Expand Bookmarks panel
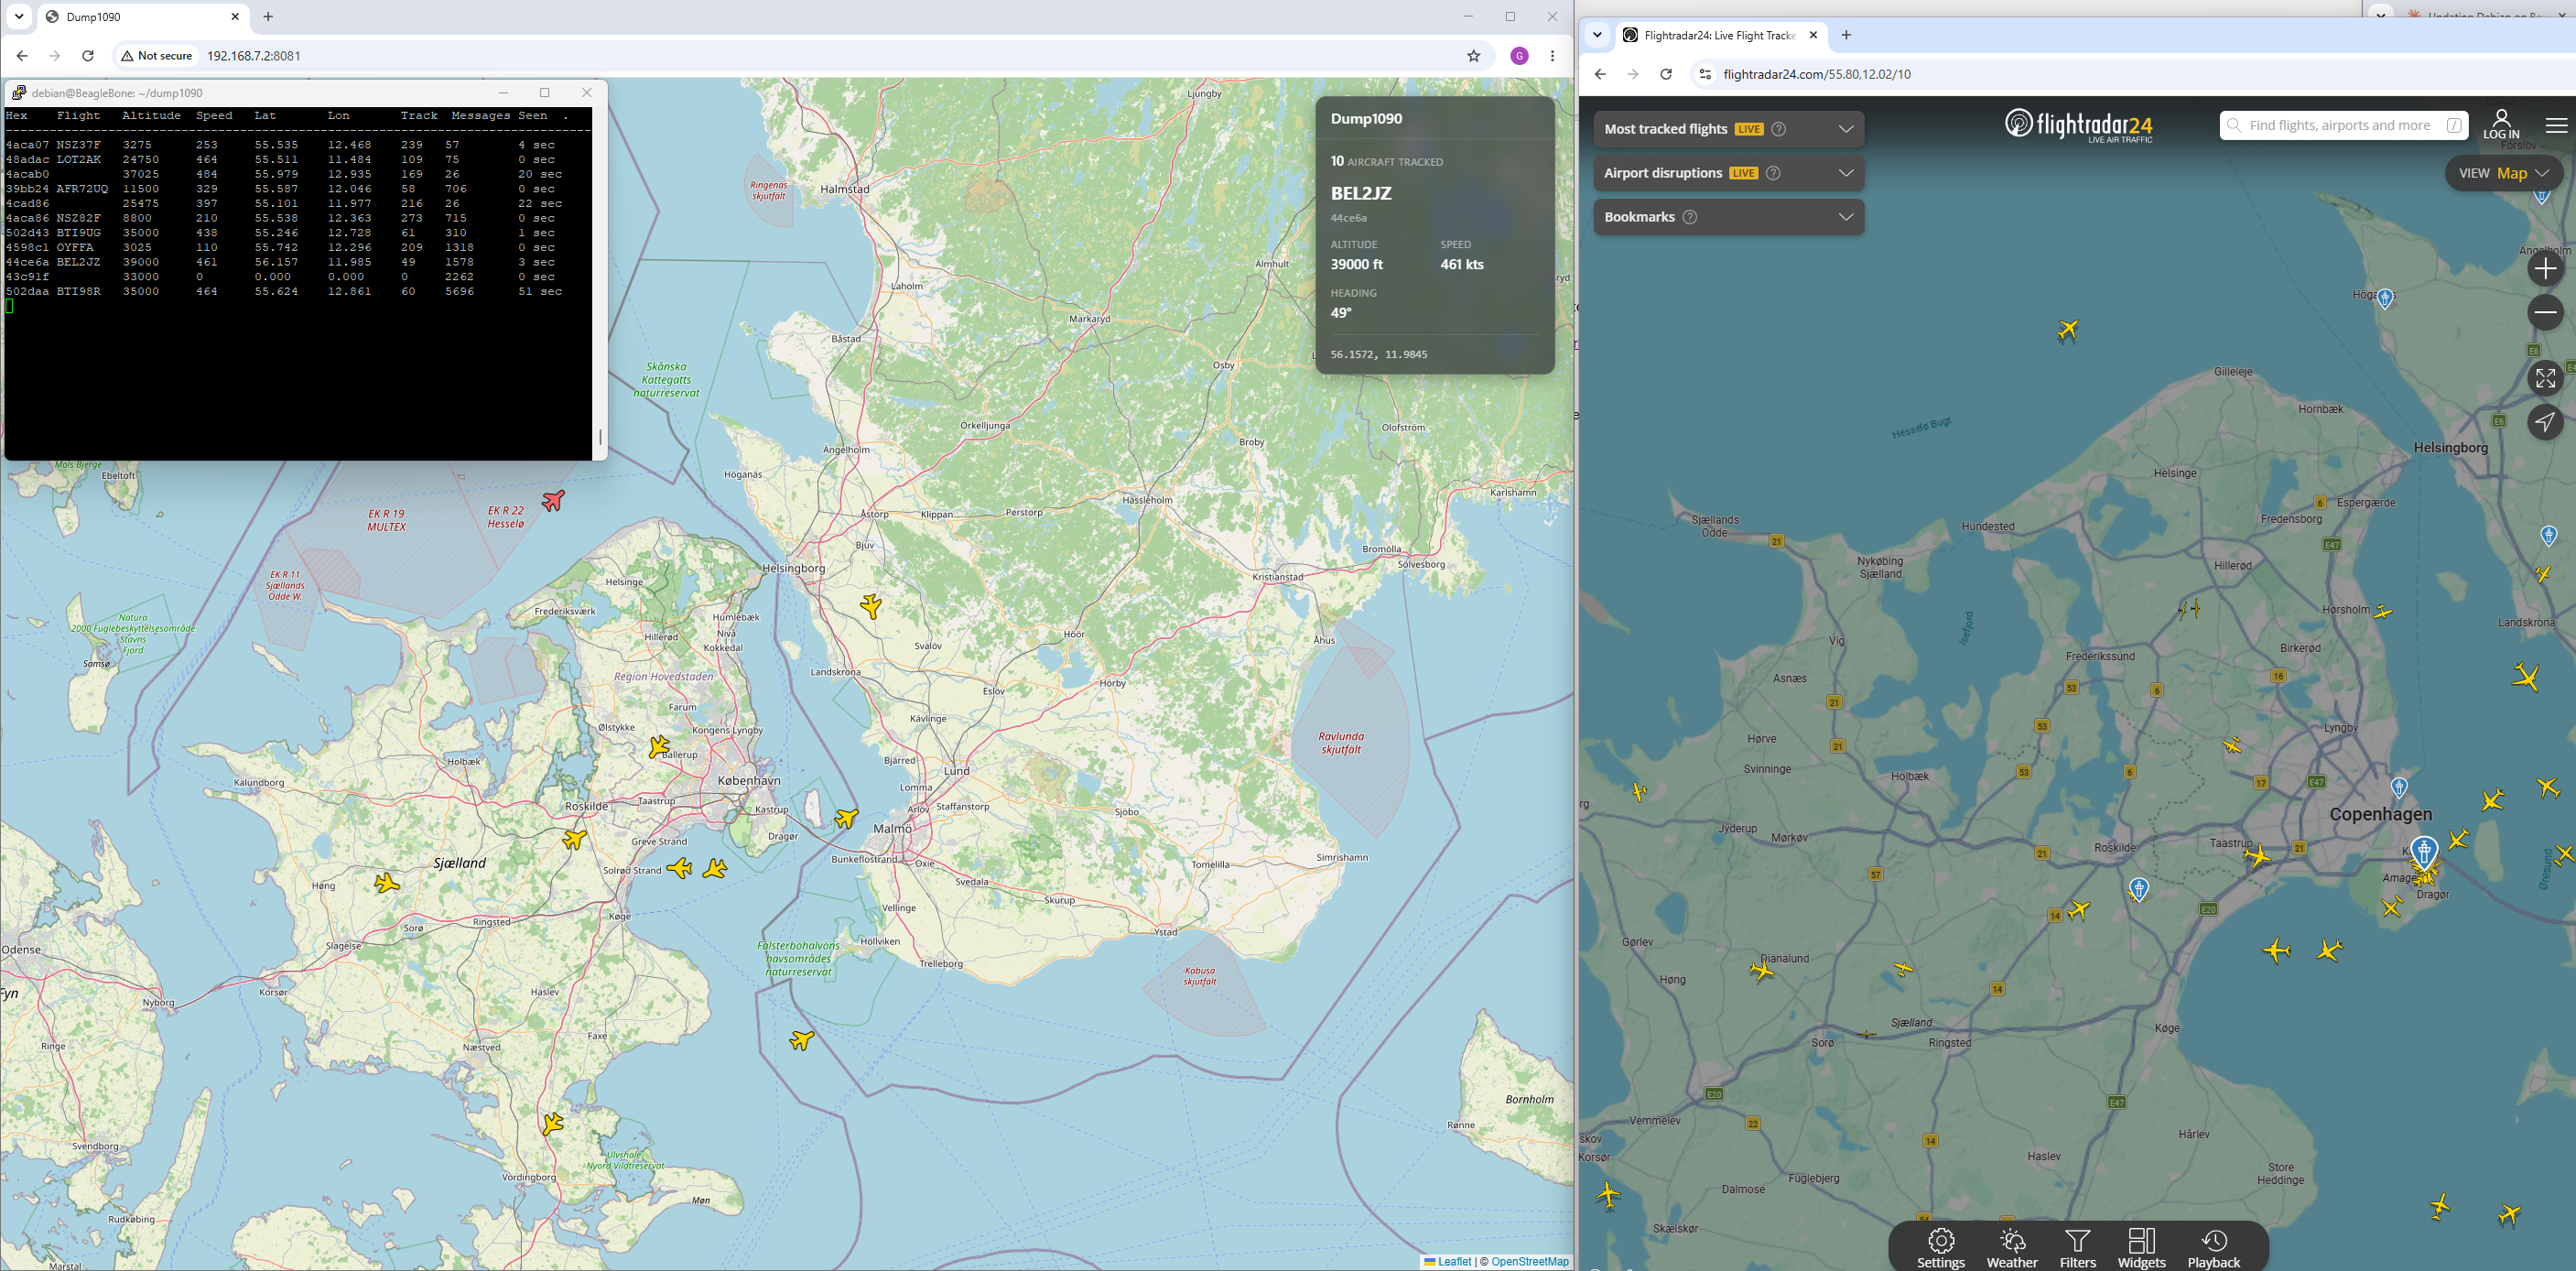 (1845, 217)
